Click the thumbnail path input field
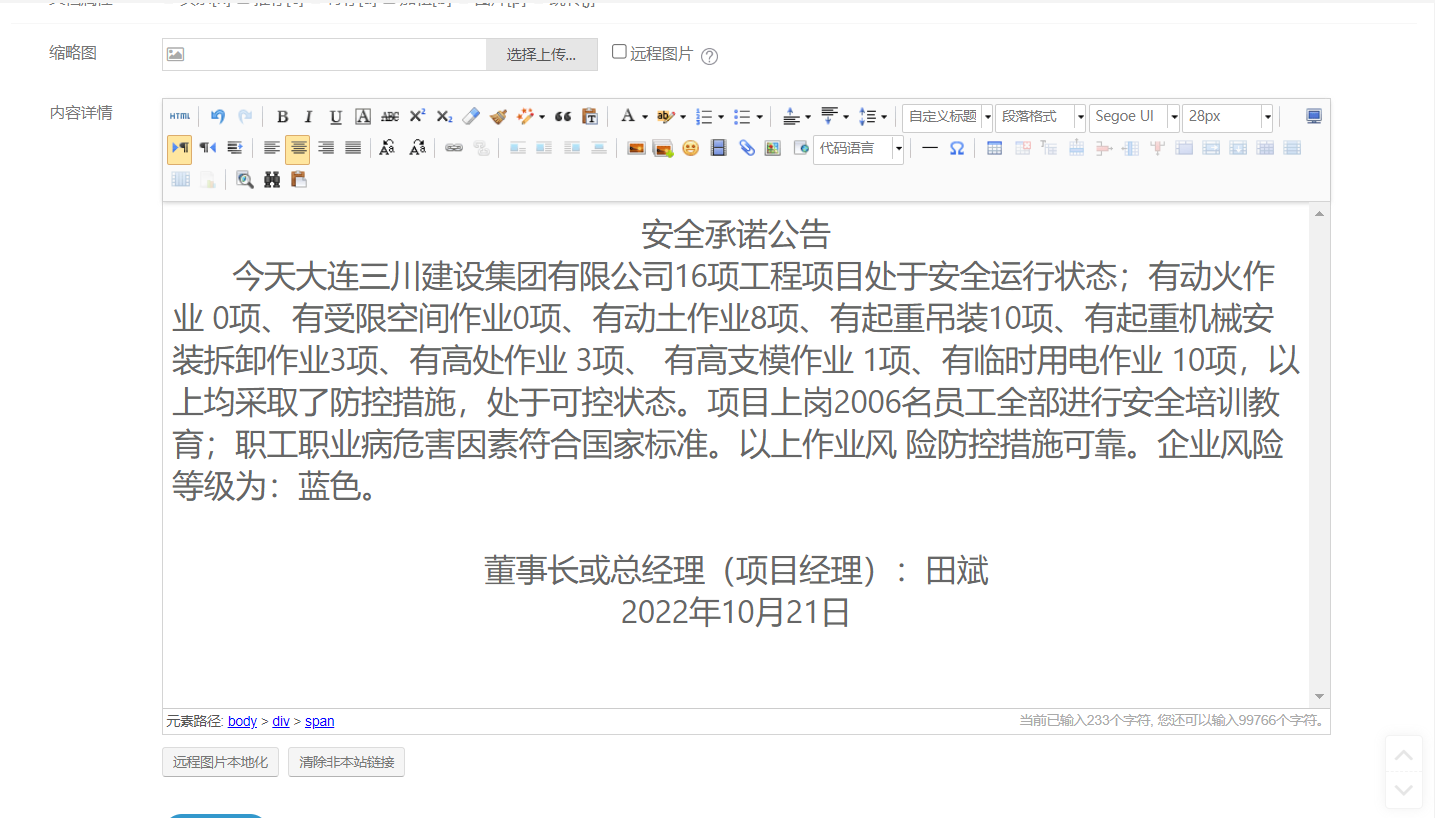 325,55
